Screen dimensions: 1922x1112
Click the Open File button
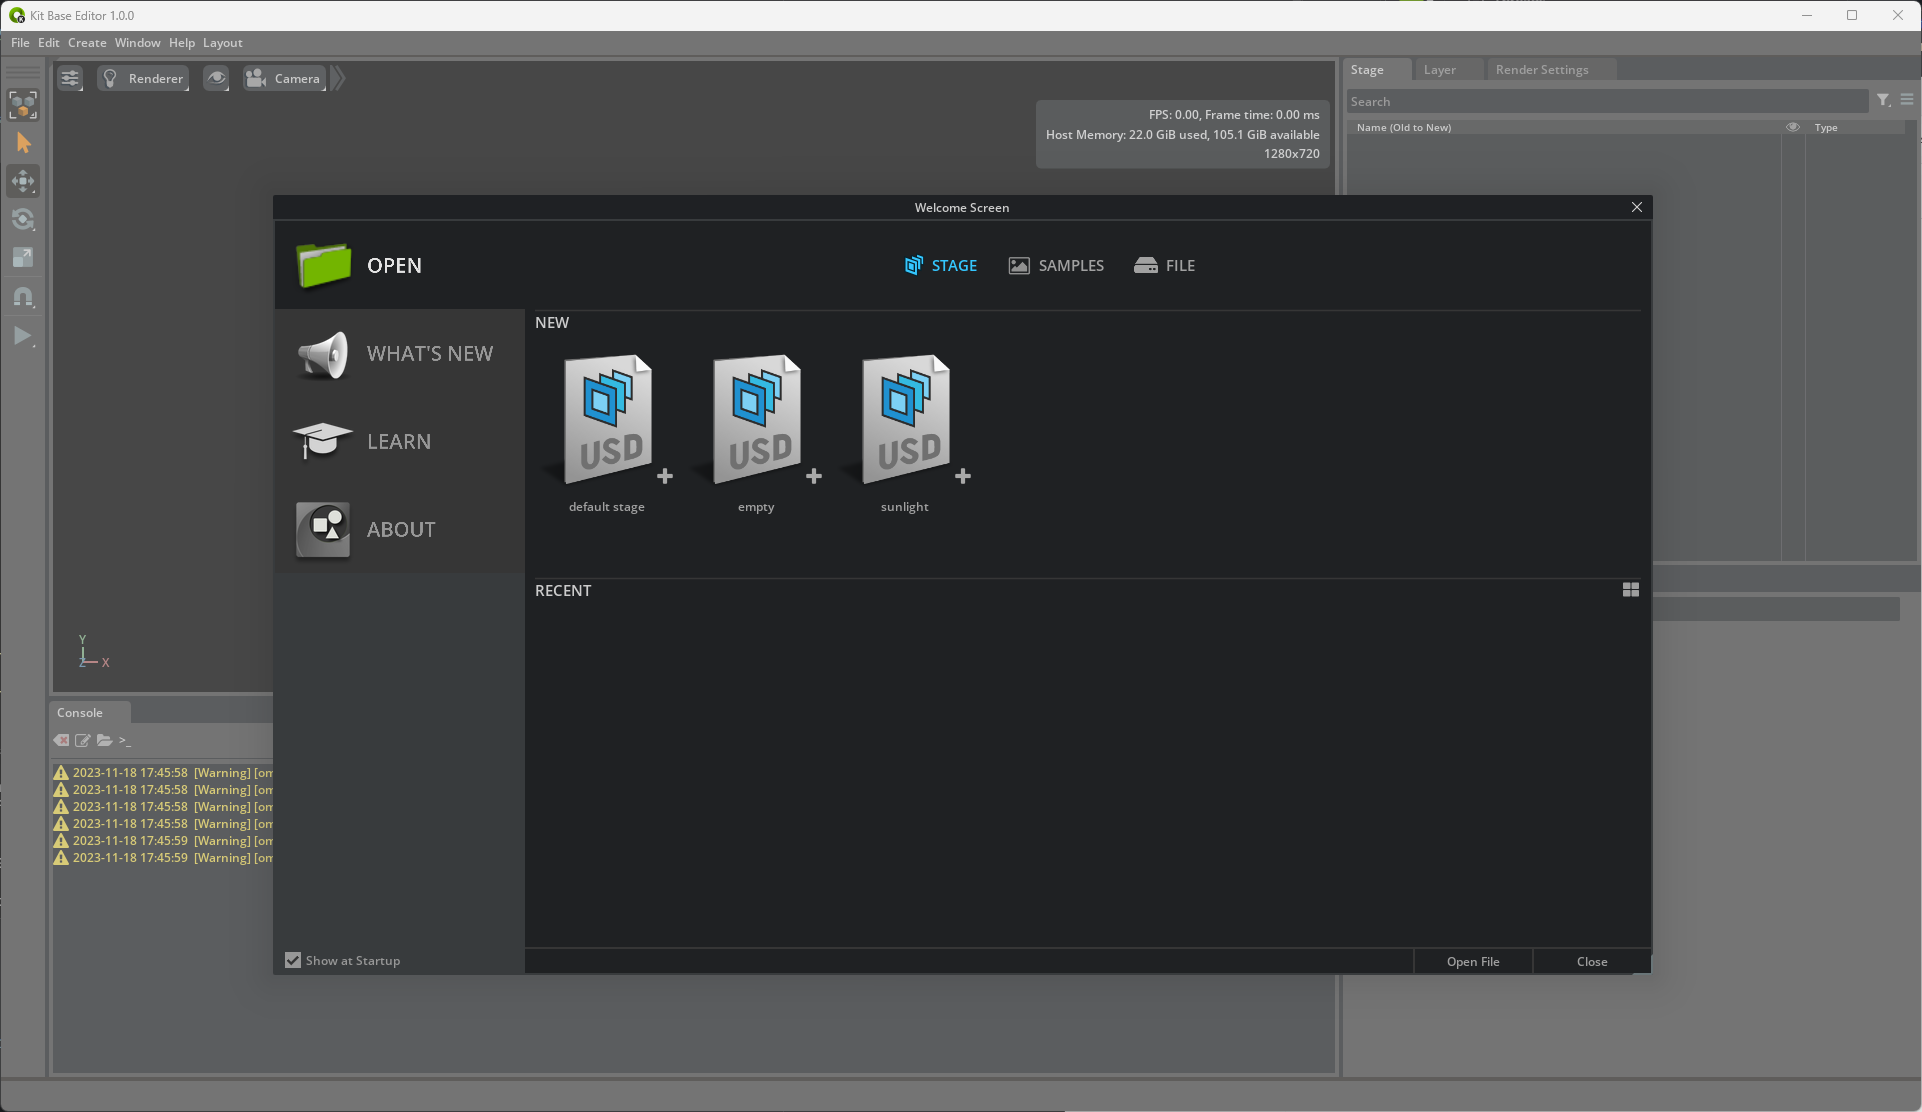[x=1472, y=961]
